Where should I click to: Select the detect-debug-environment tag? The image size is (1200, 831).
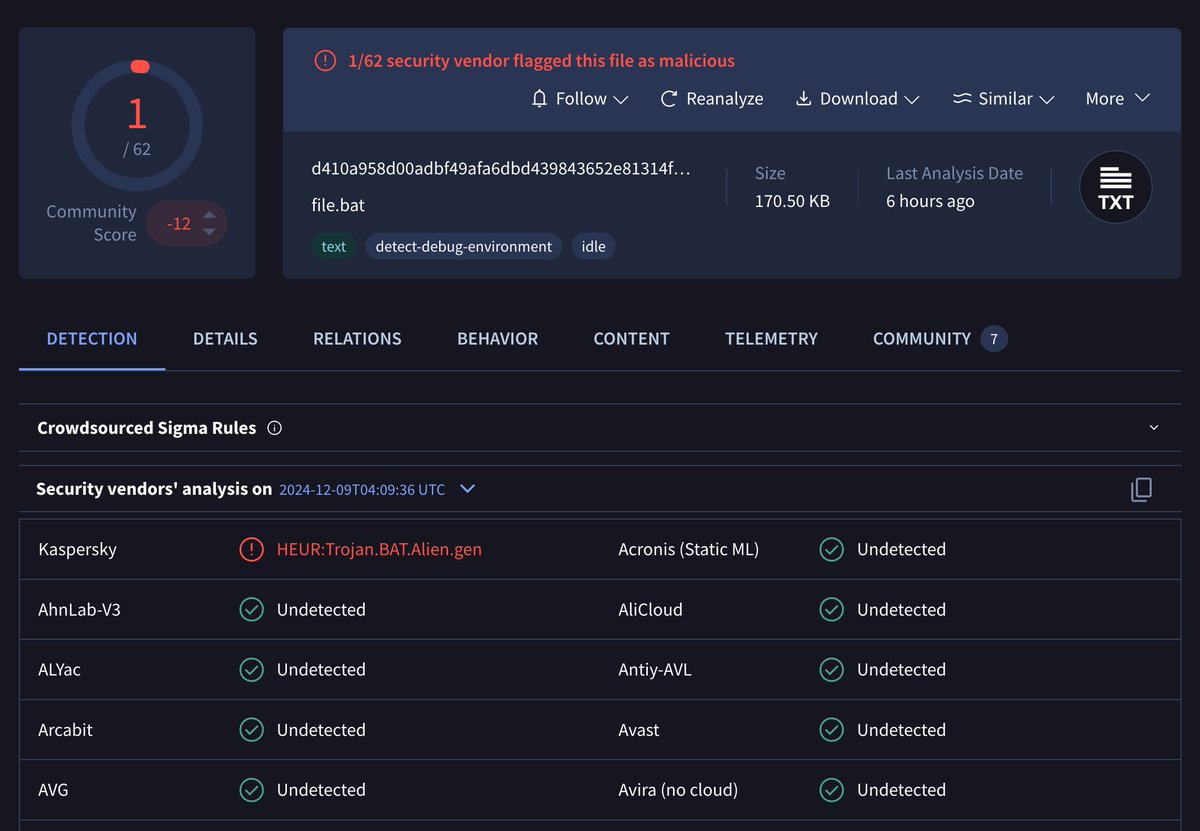tap(463, 246)
